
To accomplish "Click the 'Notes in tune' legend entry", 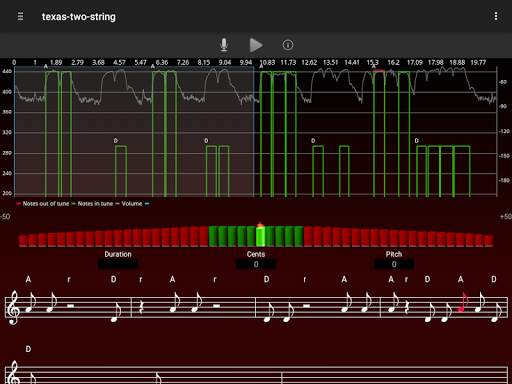I will tap(92, 204).
